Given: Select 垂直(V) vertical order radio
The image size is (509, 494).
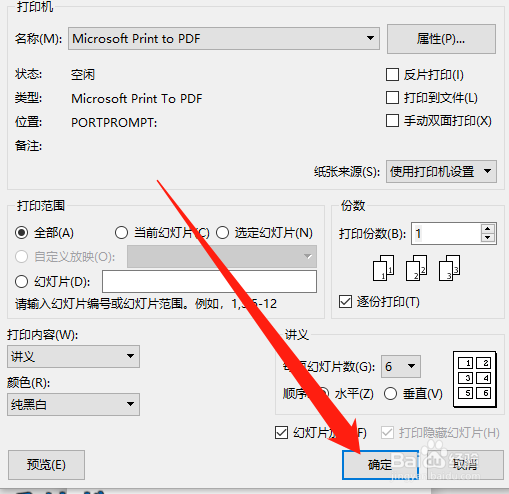Looking at the screenshot, I should [390, 394].
